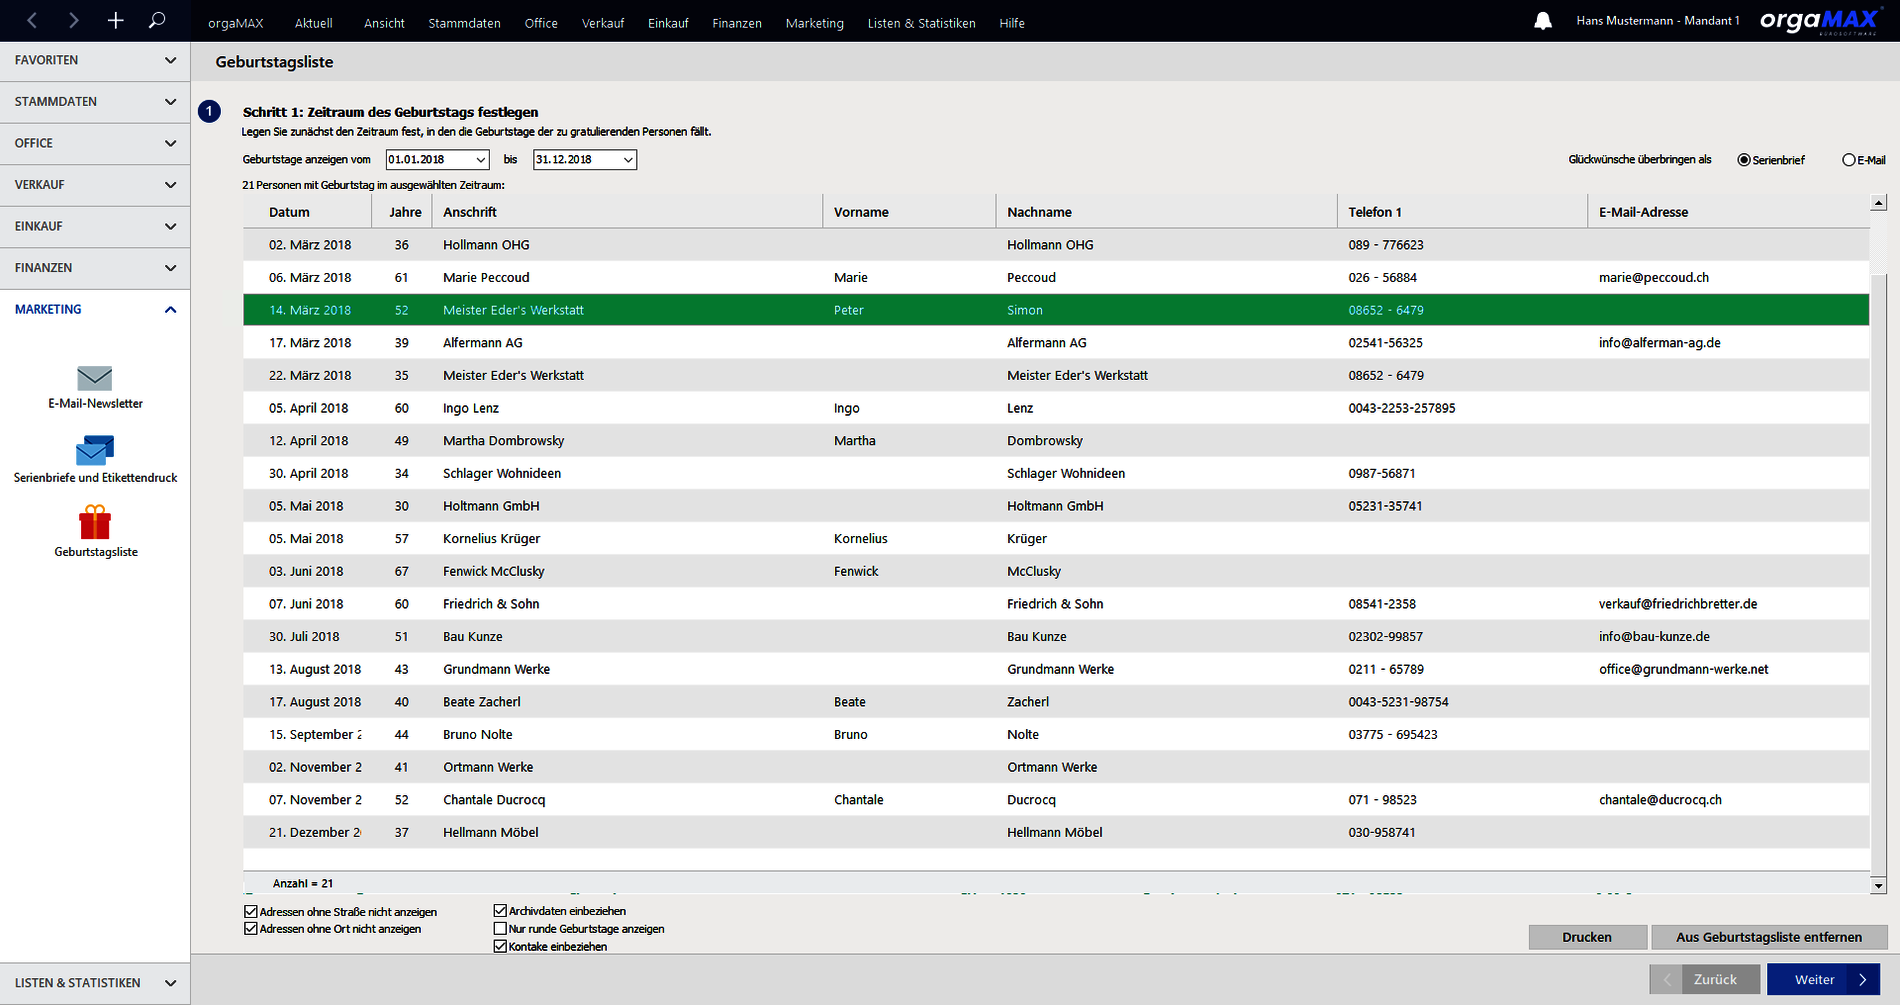Image resolution: width=1900 pixels, height=1005 pixels.
Task: Select the Ingo Lenz address cell
Action: (471, 408)
